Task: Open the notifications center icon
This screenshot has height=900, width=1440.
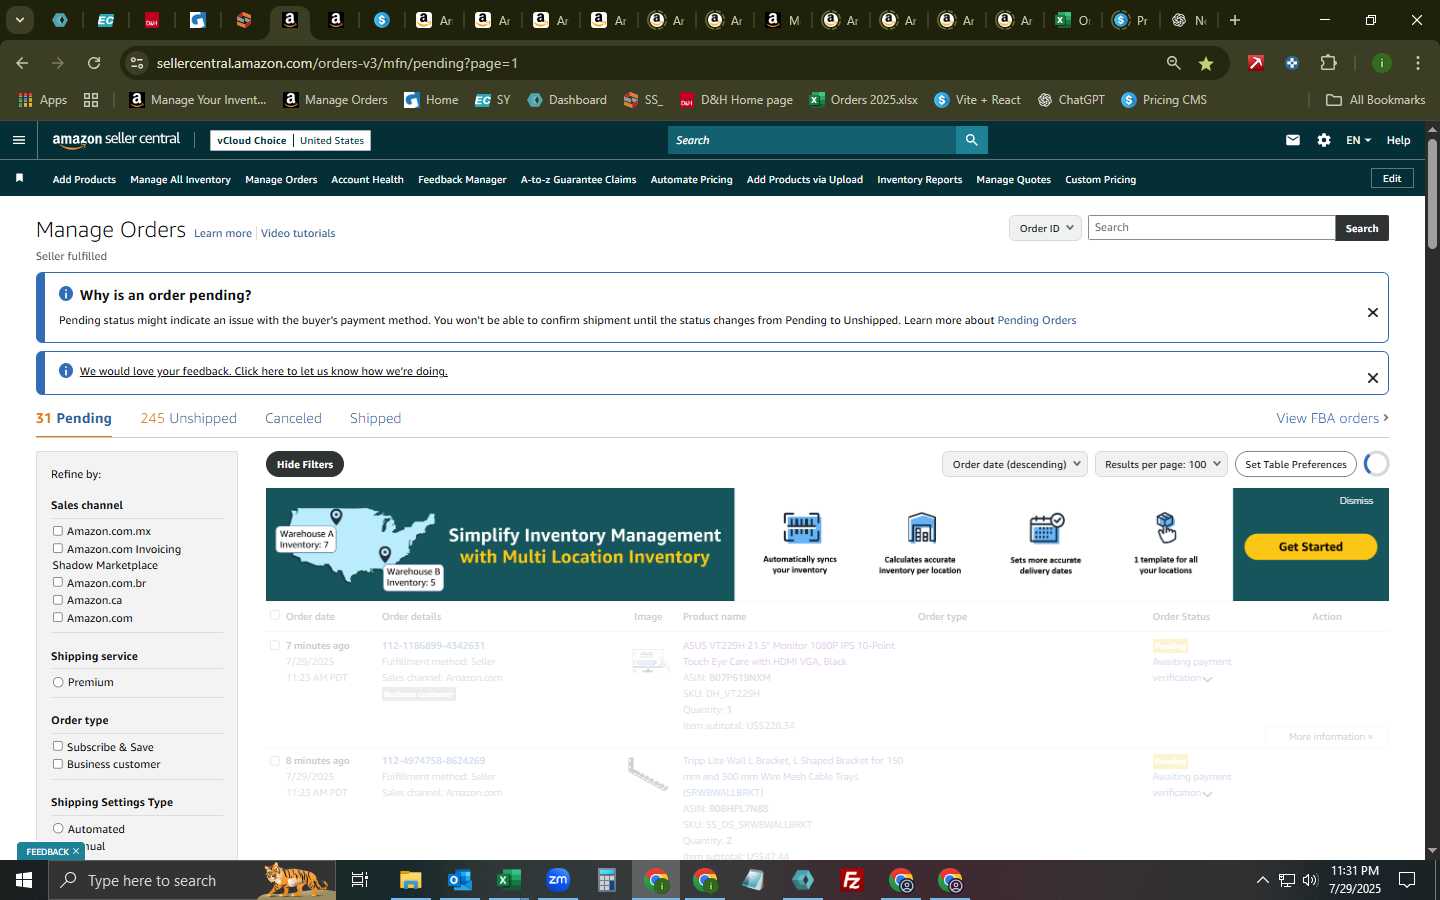Action: (x=1406, y=880)
